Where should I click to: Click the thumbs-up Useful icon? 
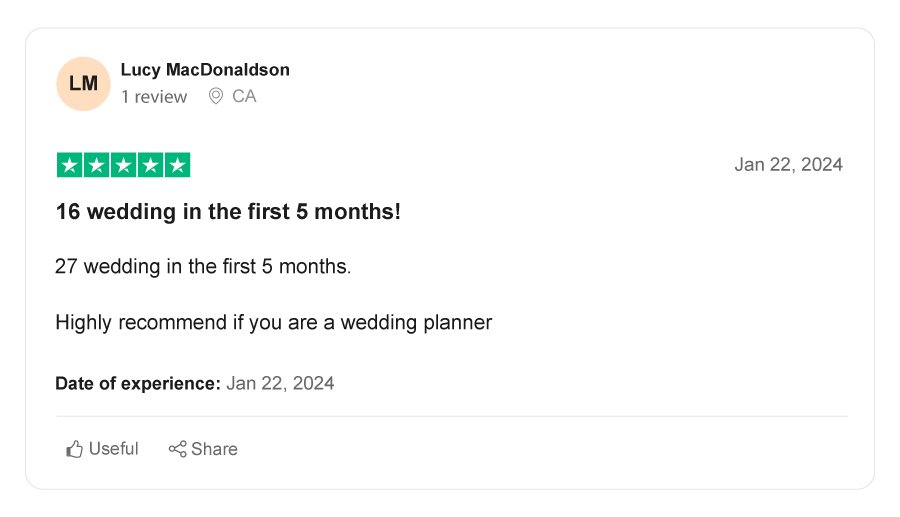[x=74, y=449]
